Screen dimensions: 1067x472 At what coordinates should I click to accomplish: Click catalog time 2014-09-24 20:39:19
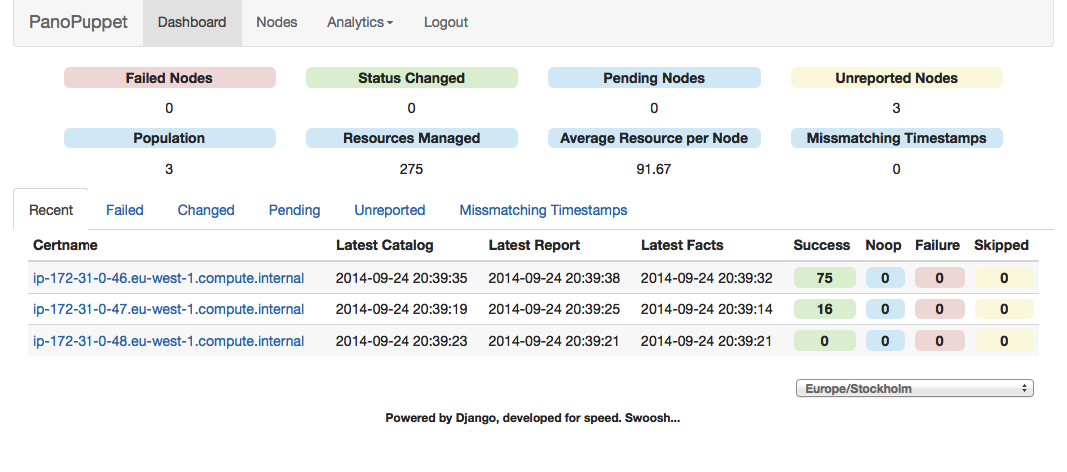pos(401,309)
